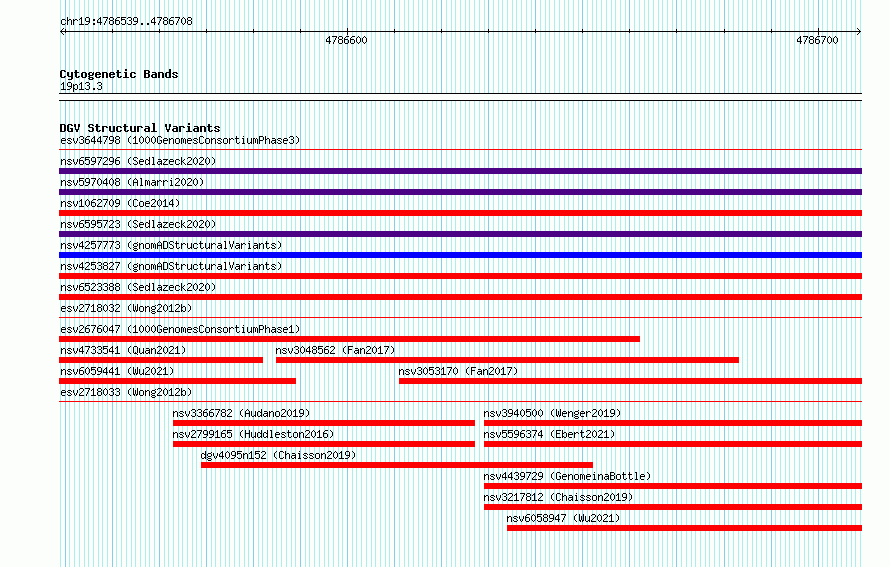Click the nsv4733541 (Quan2021) label

coord(123,350)
